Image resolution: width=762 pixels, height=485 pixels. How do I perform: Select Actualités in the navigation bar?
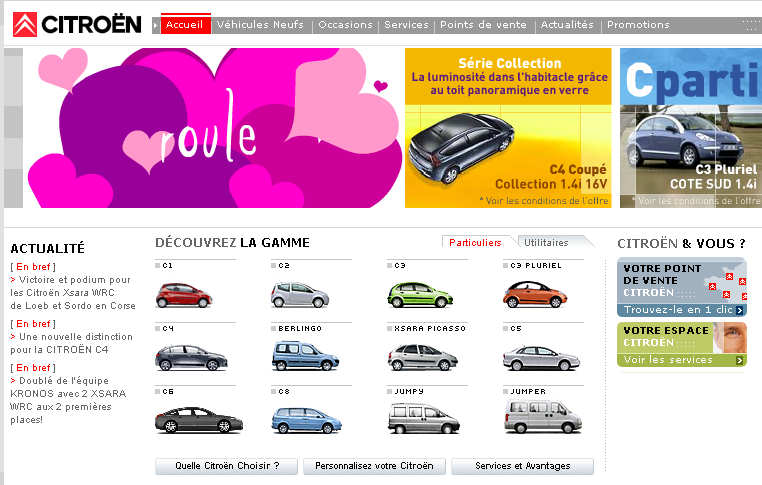[567, 24]
